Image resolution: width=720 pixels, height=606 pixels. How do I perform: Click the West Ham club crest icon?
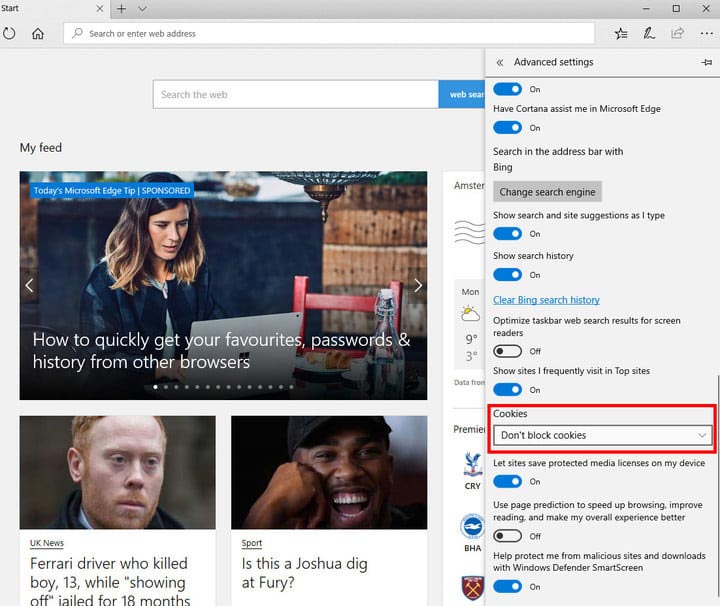click(x=473, y=588)
